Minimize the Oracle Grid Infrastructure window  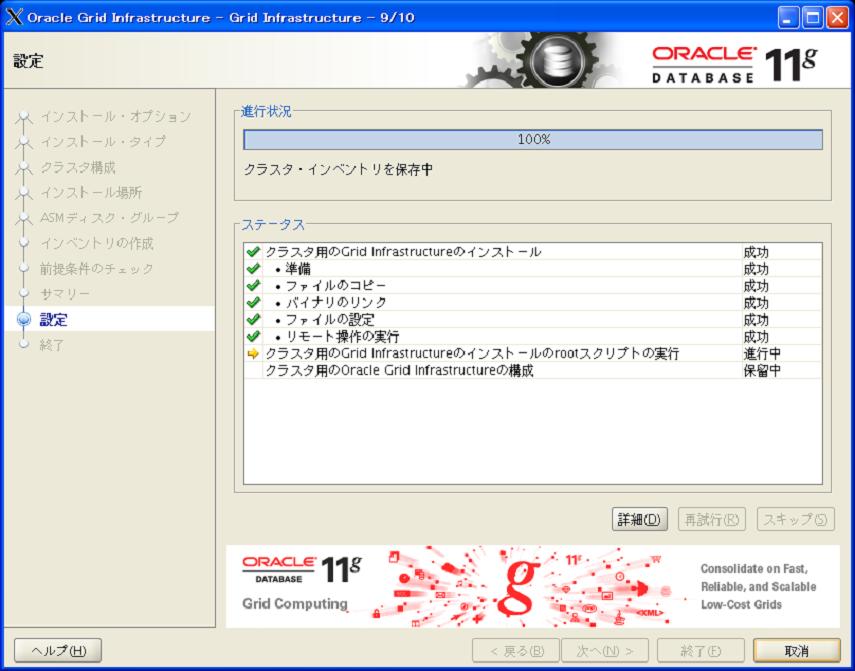click(x=788, y=17)
